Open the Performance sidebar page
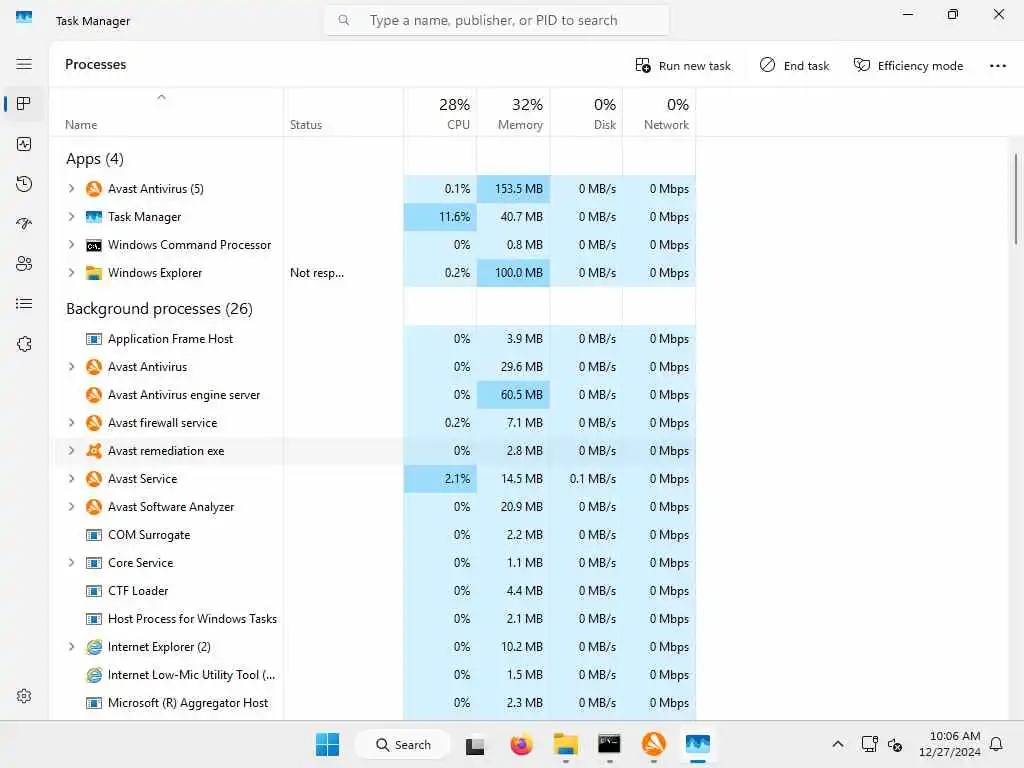 pyautogui.click(x=24, y=144)
